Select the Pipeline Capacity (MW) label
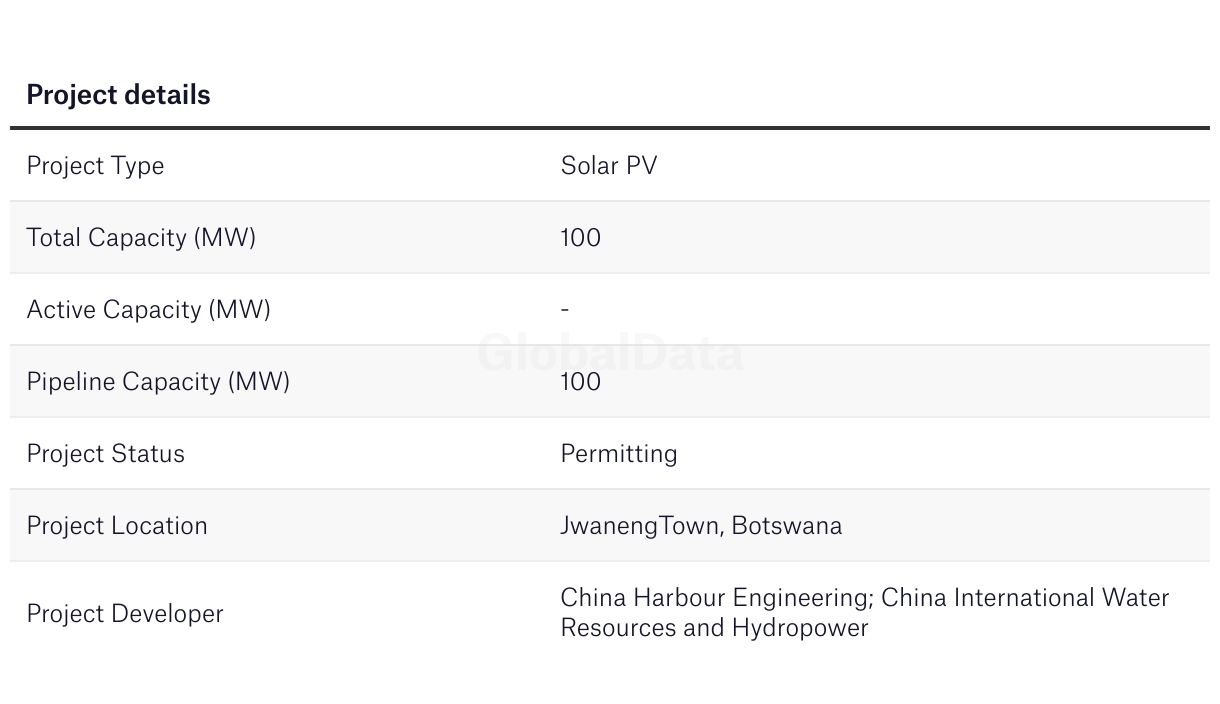This screenshot has width=1220, height=704. pyautogui.click(x=158, y=382)
